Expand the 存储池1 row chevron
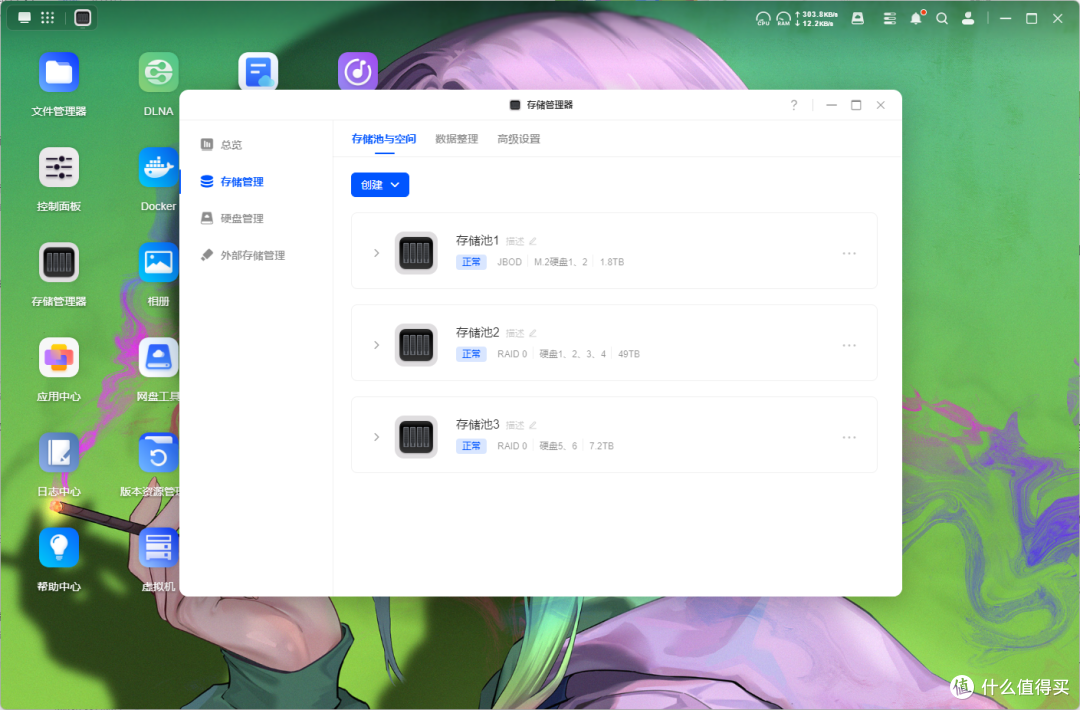Screen dimensions: 1080x710 click(376, 253)
